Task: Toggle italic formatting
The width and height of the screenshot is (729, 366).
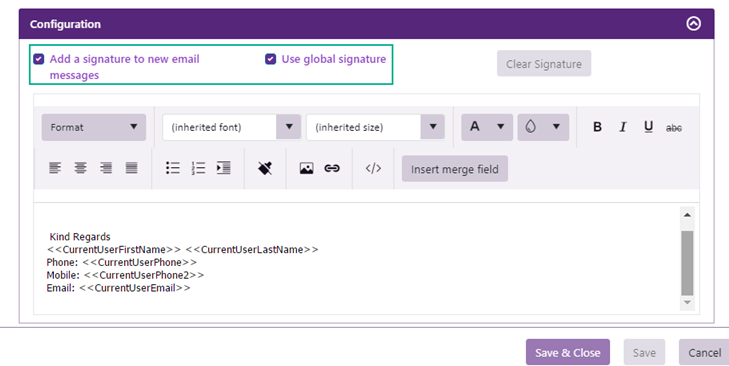Action: pos(623,127)
